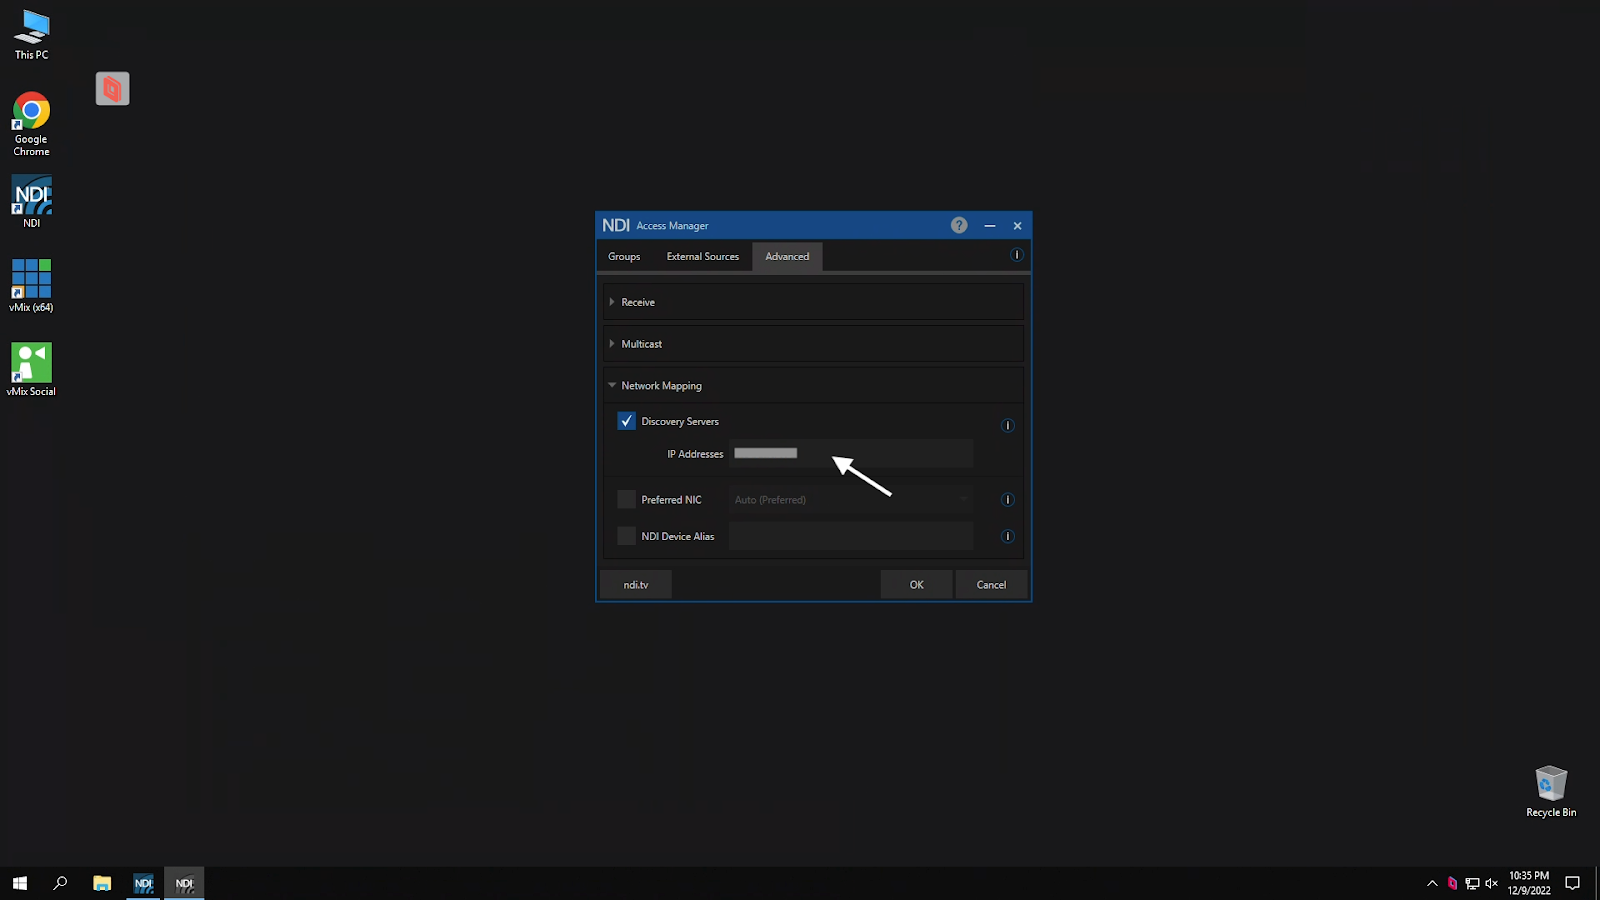Open the notification center icon
Screen dimensions: 1600x900
coord(1572,883)
